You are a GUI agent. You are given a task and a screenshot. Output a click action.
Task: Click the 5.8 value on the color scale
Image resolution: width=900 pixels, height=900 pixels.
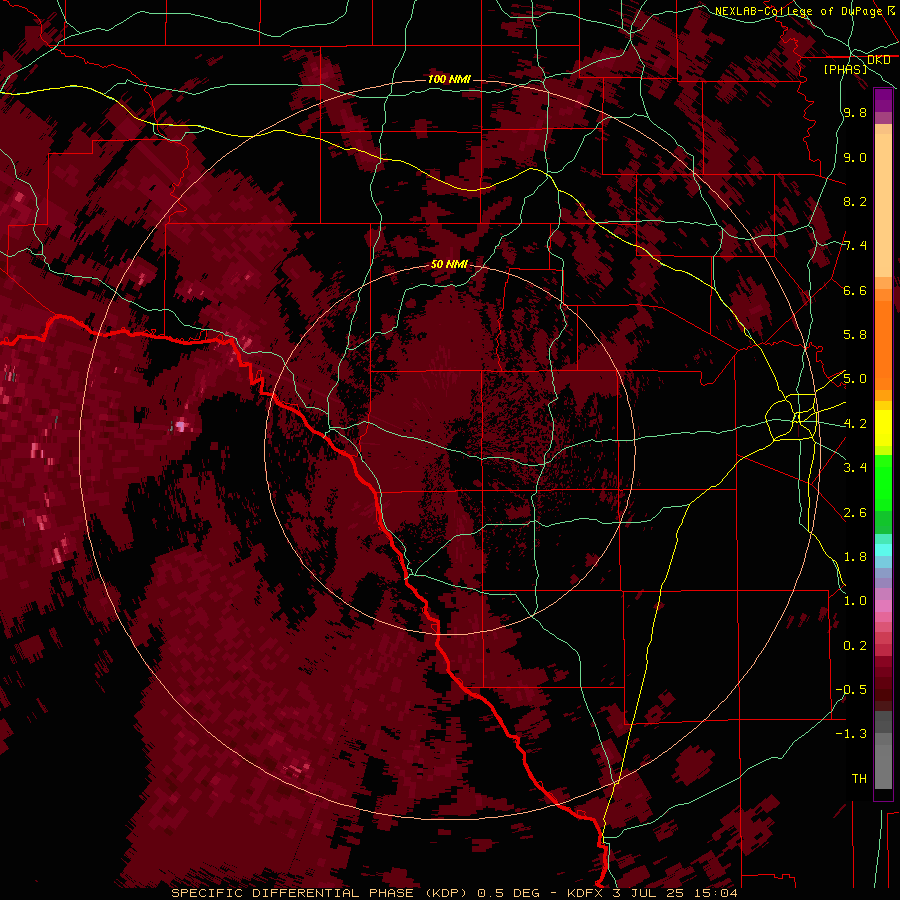(855, 335)
